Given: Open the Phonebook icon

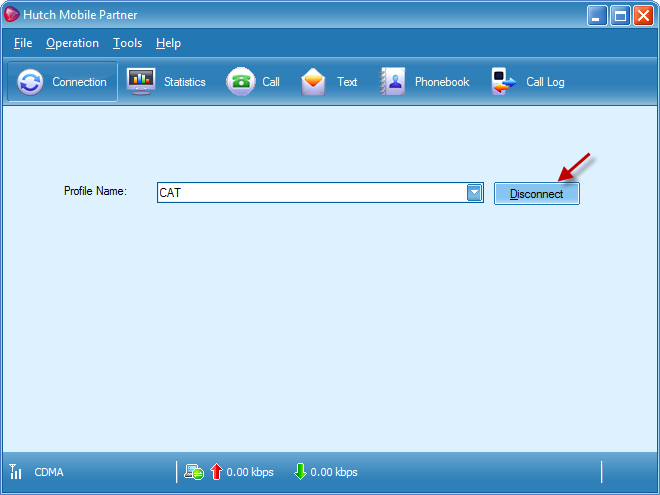Looking at the screenshot, I should click(x=392, y=81).
